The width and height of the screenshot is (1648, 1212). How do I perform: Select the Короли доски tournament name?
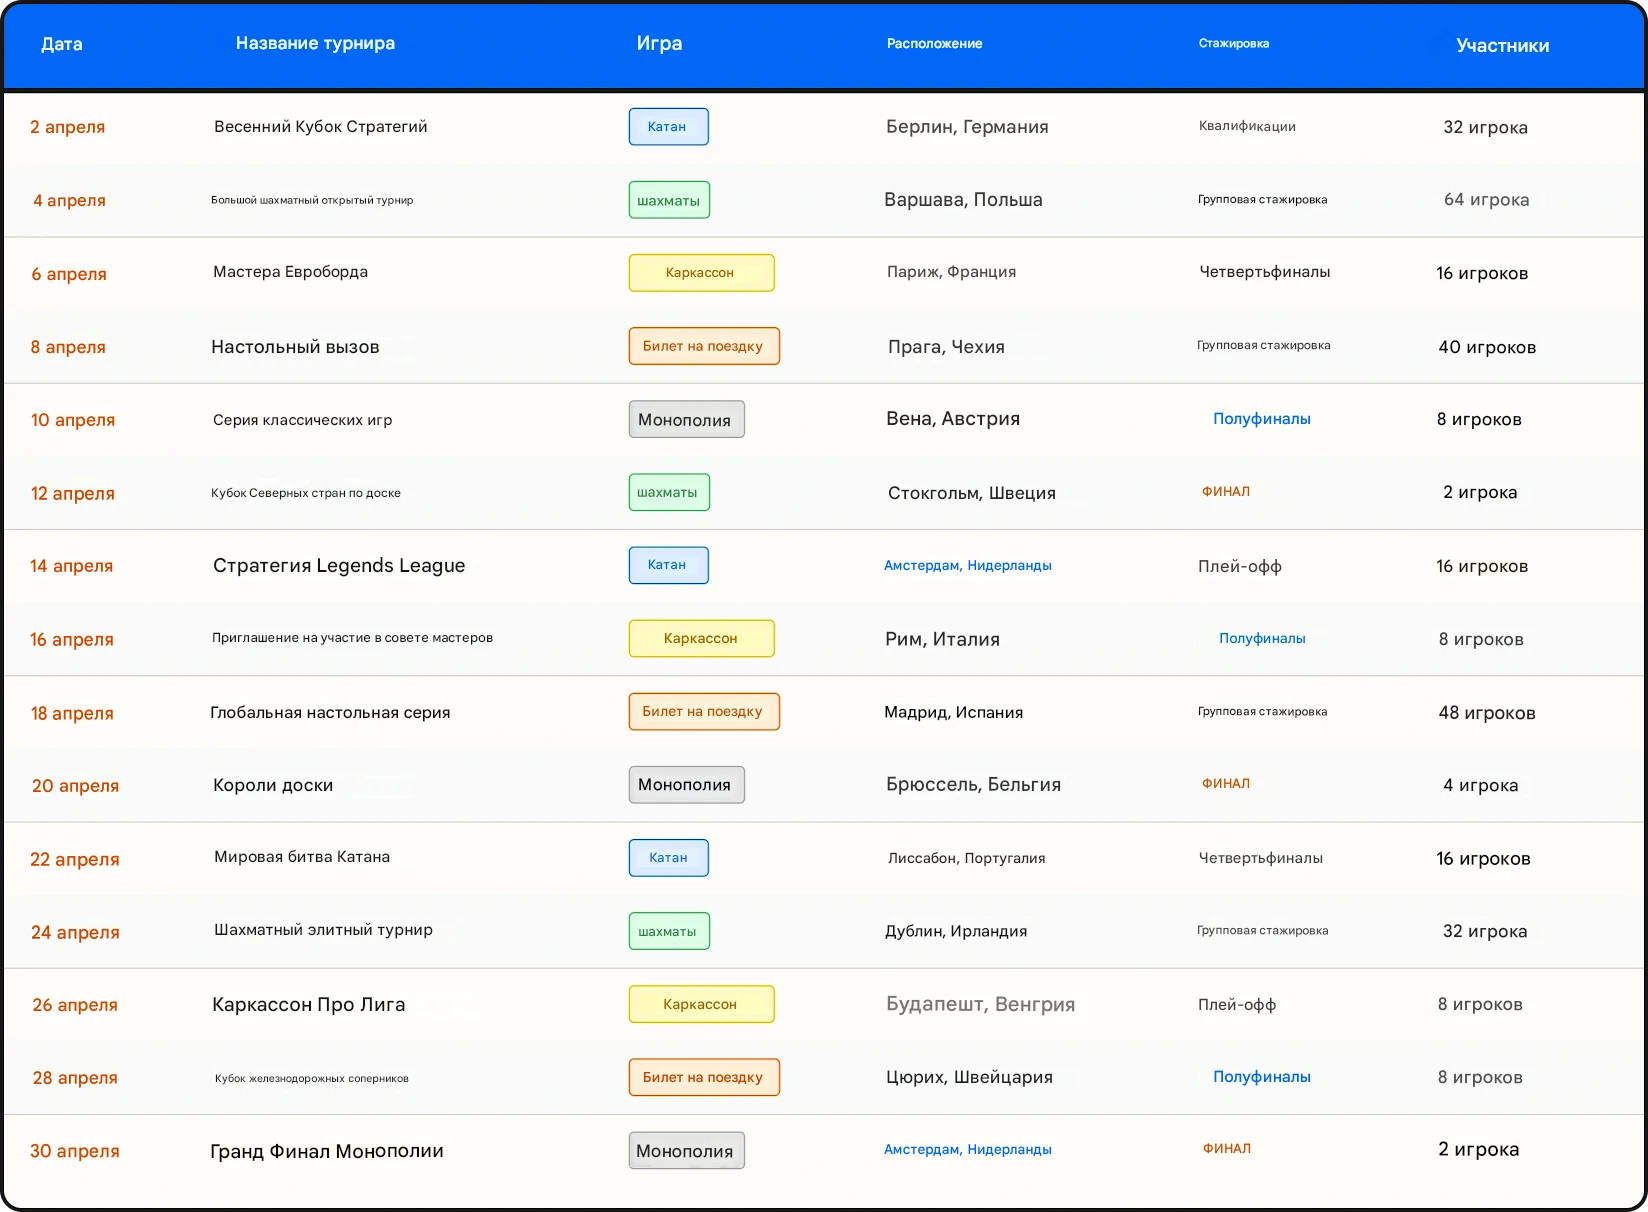pyautogui.click(x=273, y=785)
